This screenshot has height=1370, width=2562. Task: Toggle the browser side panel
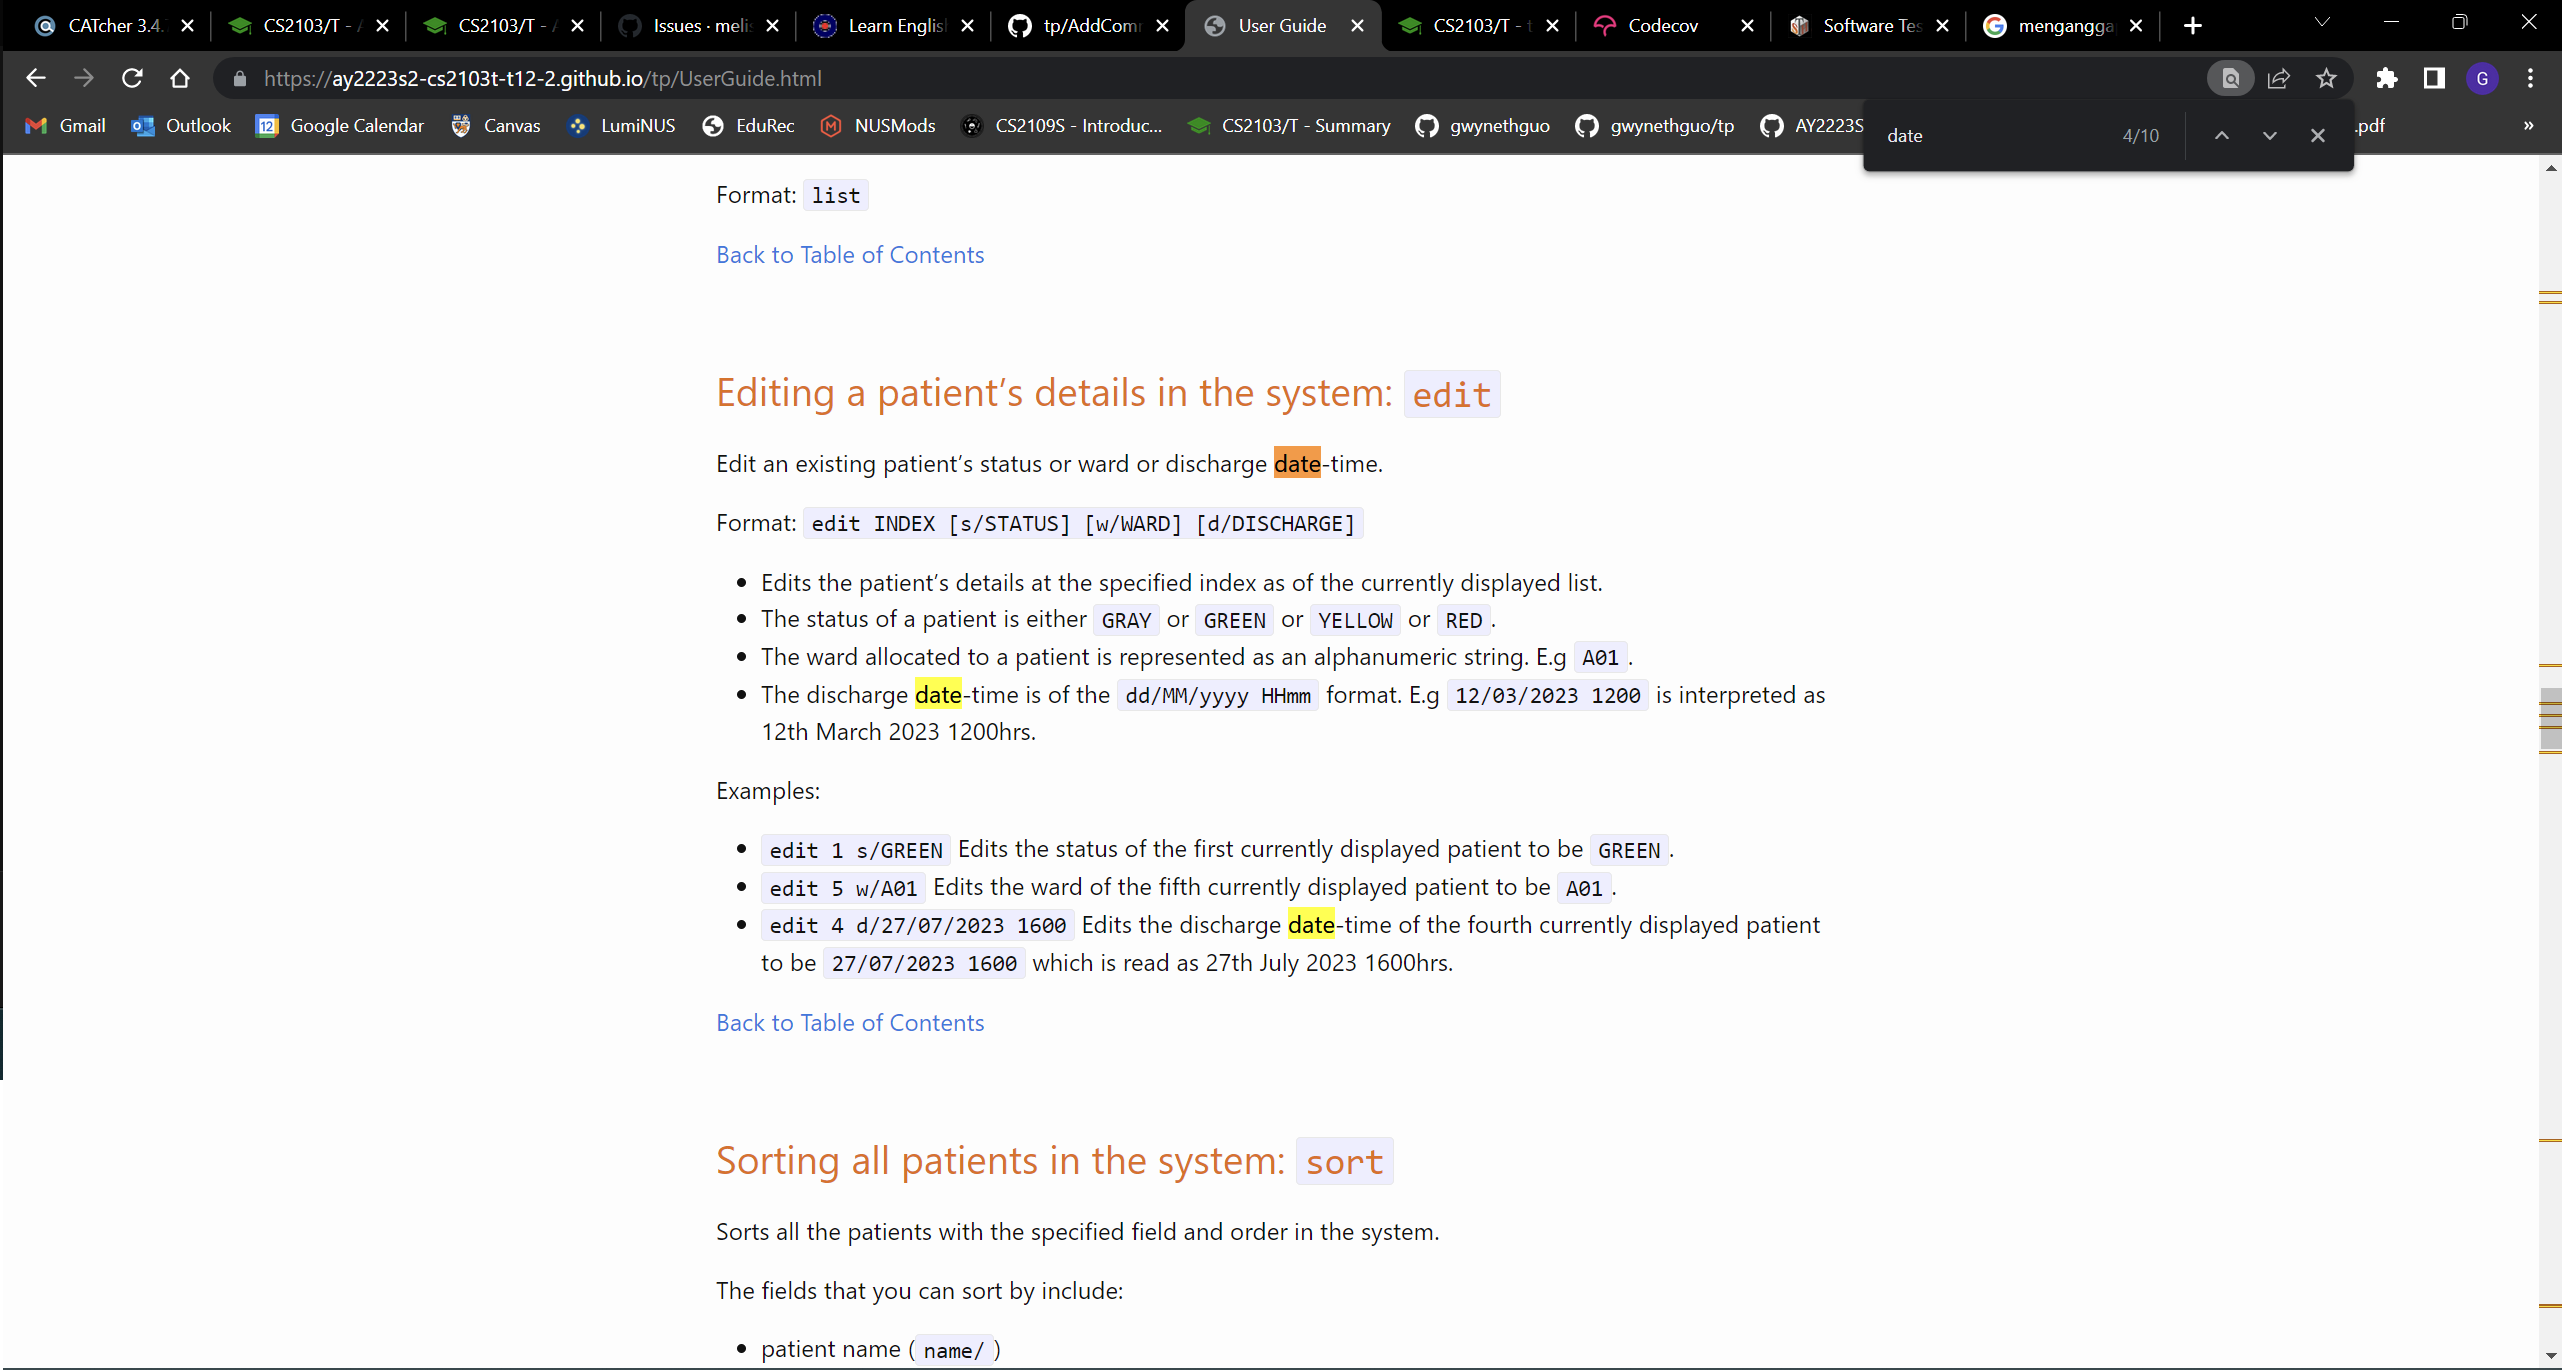[2434, 78]
